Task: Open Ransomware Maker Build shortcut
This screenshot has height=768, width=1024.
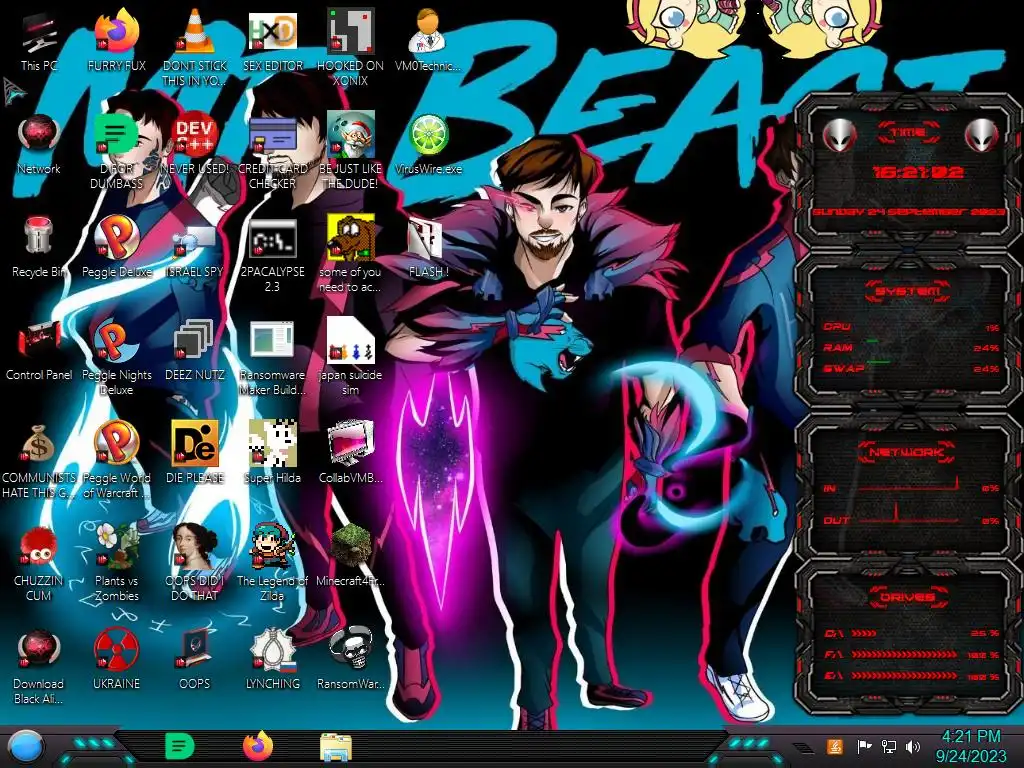Action: [x=272, y=357]
